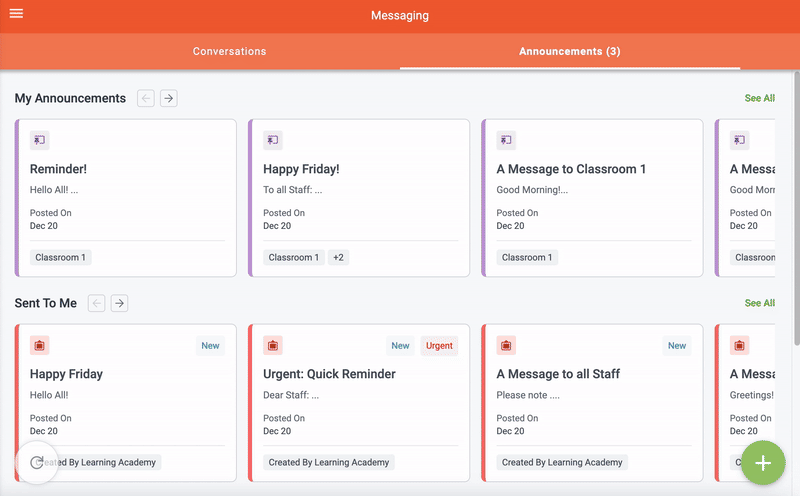Viewport: 800px width, 496px height.
Task: Click See All for My Announcements
Action: point(759,98)
